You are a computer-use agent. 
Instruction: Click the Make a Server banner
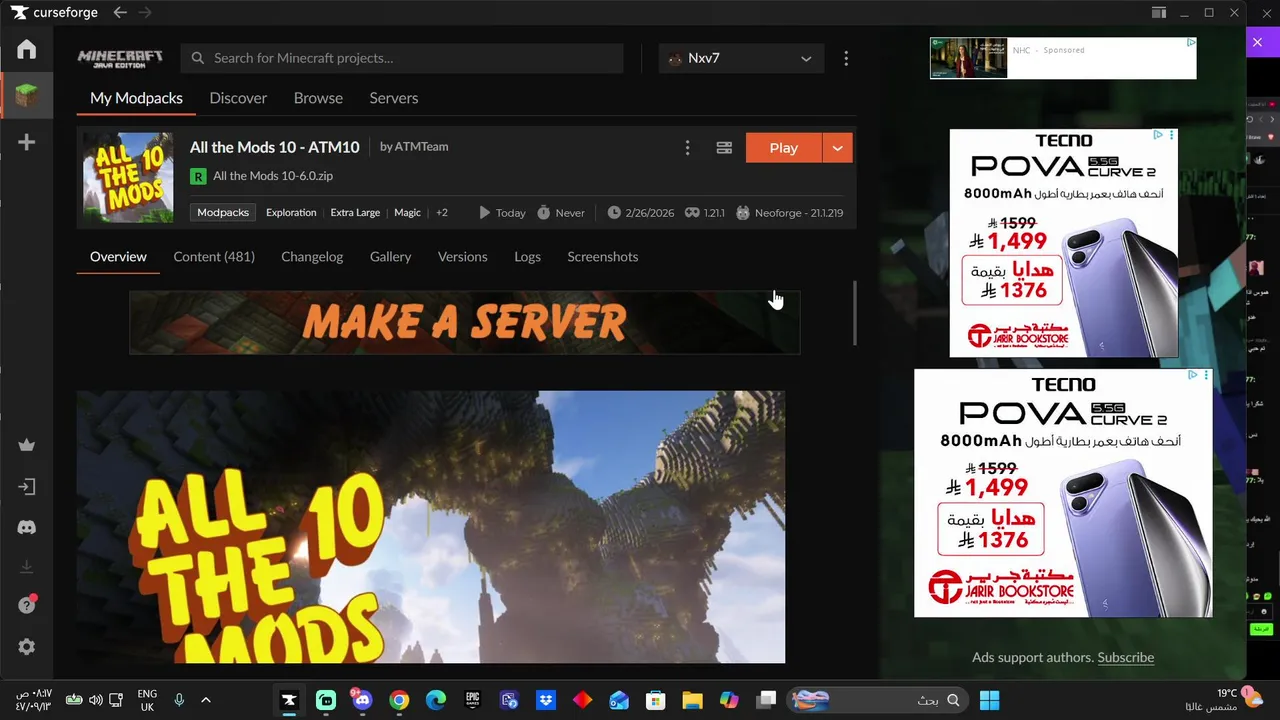point(464,322)
